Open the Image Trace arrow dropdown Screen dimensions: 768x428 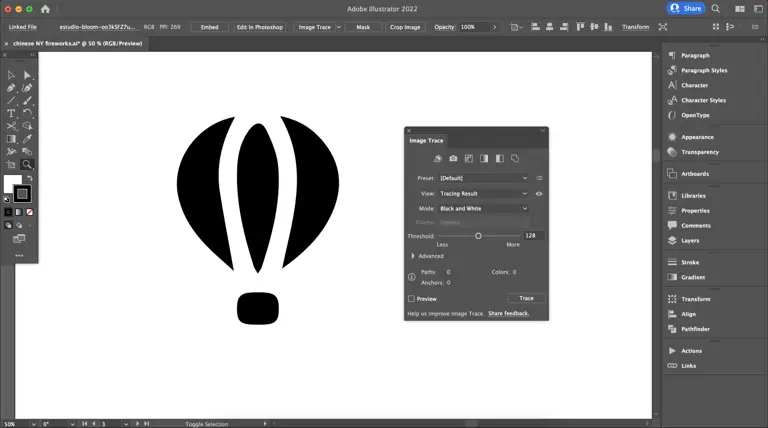(x=338, y=27)
